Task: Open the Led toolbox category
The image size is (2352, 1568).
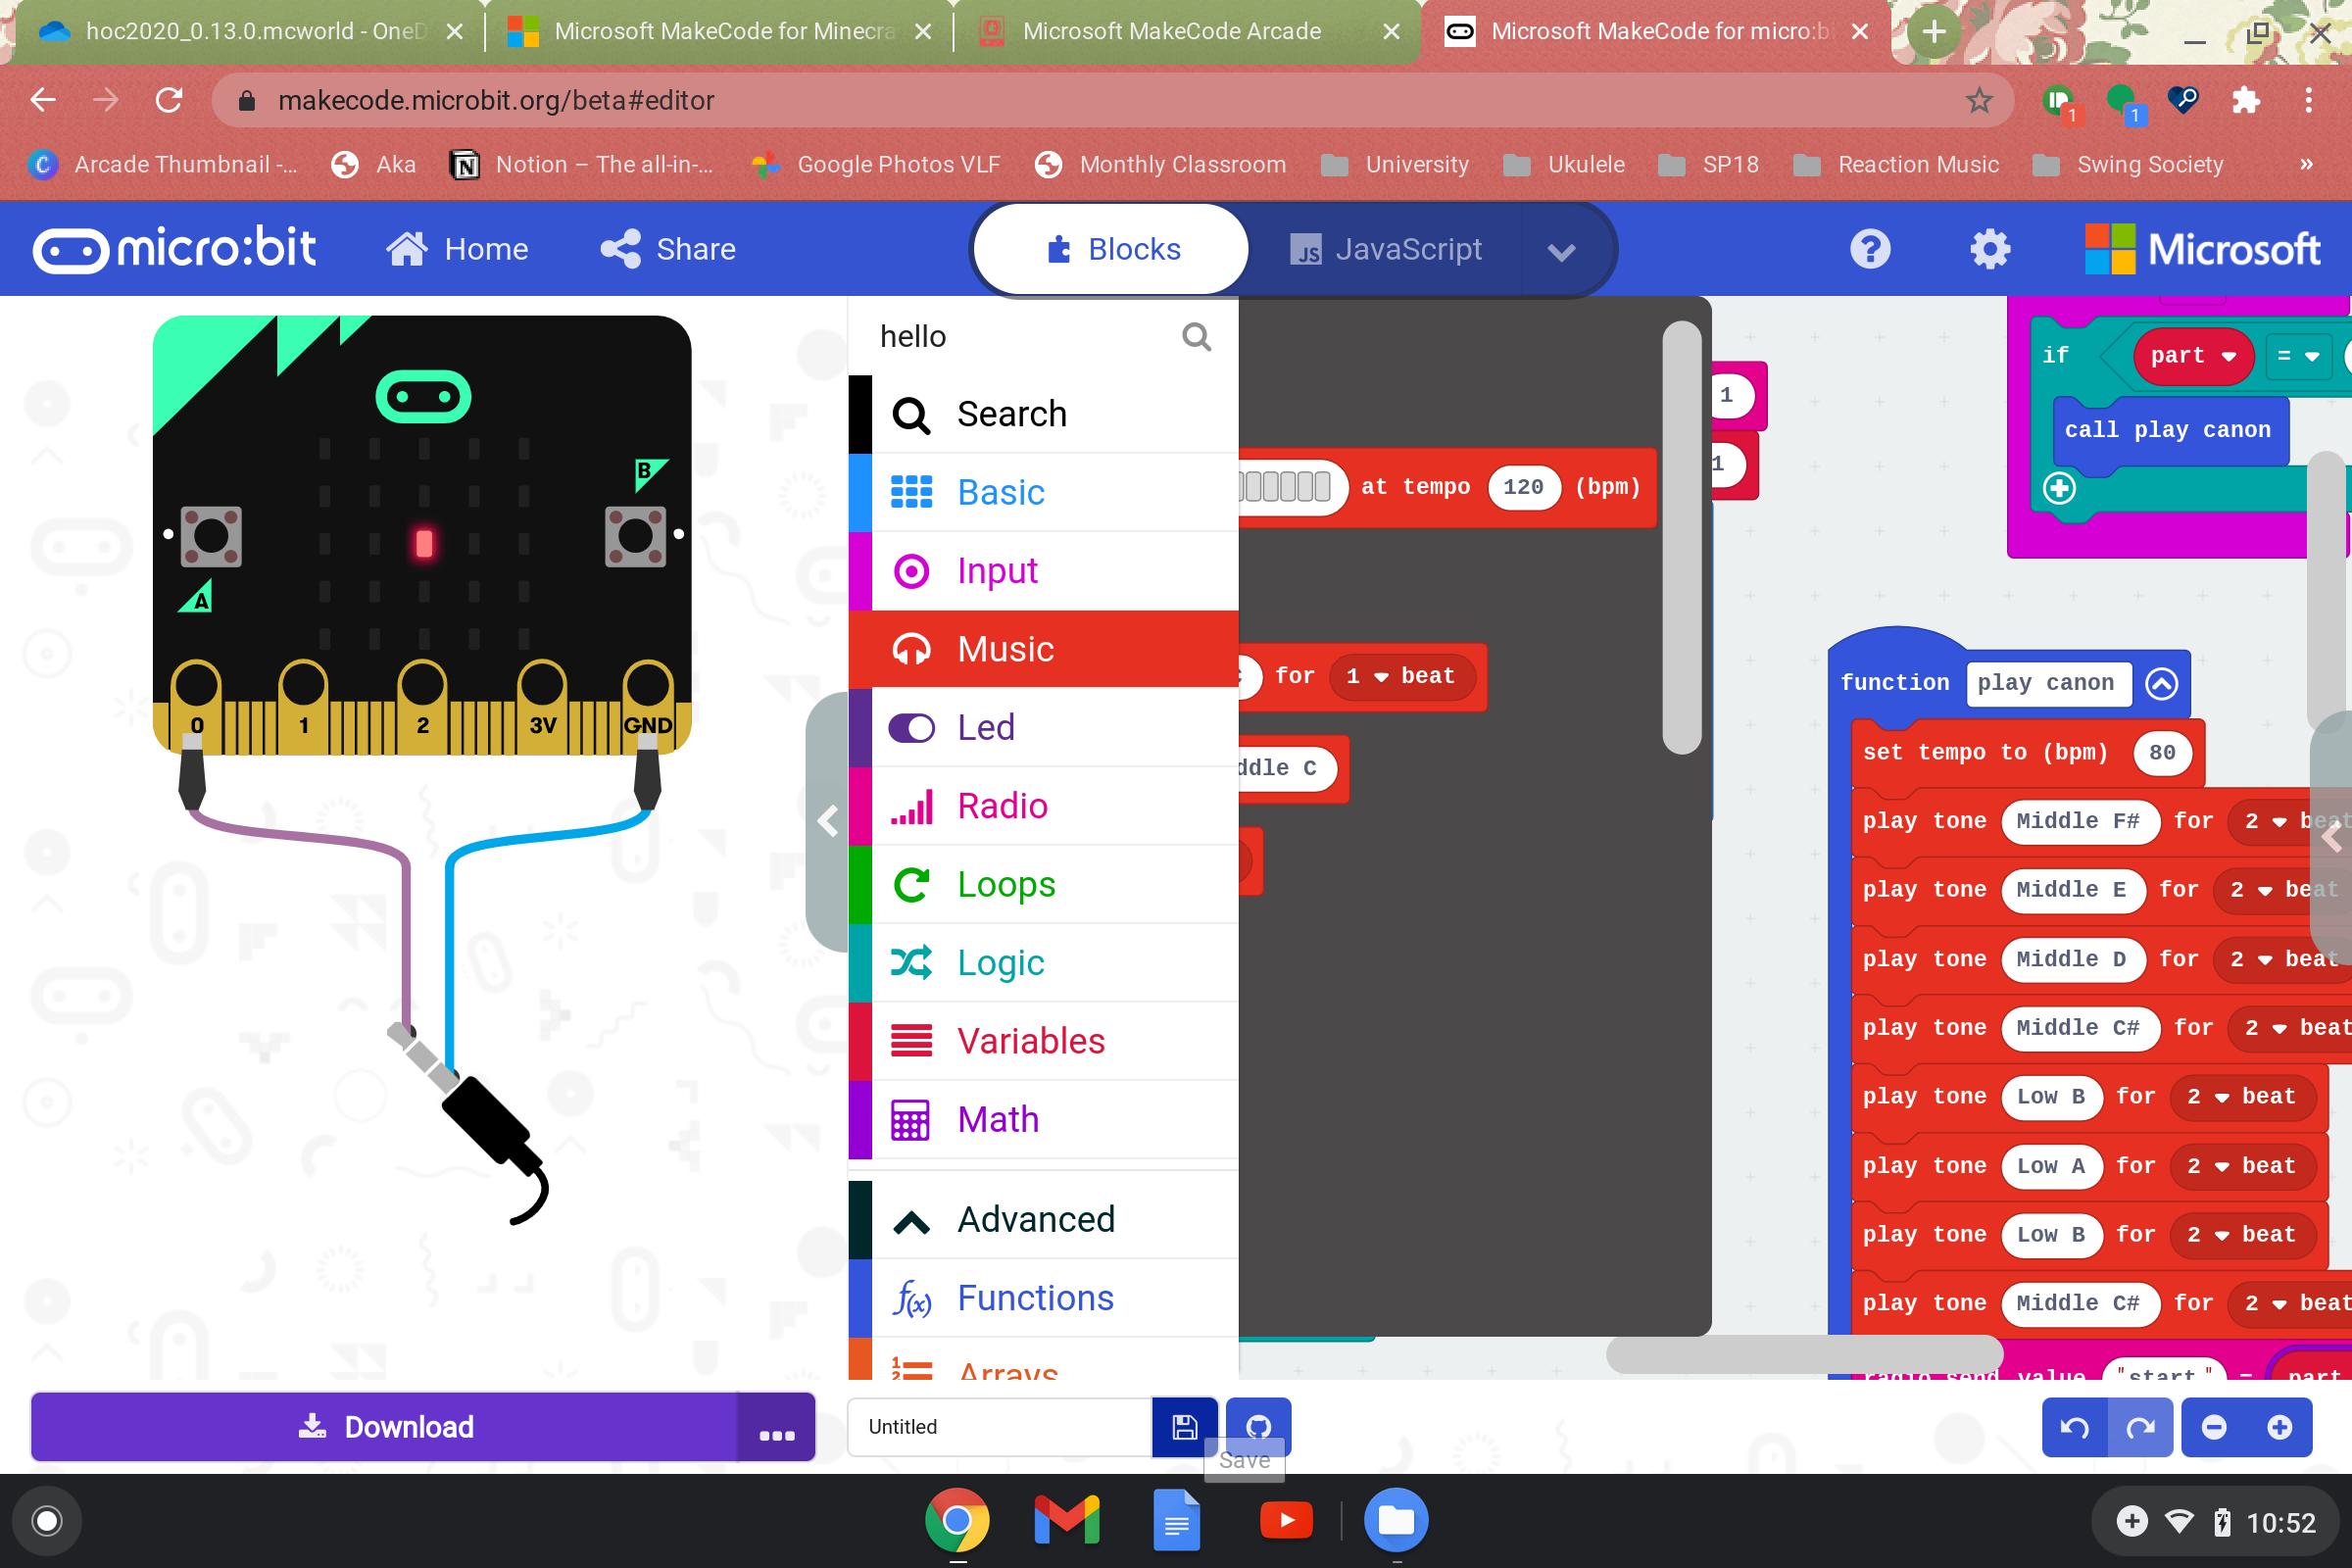Action: pyautogui.click(x=1043, y=727)
